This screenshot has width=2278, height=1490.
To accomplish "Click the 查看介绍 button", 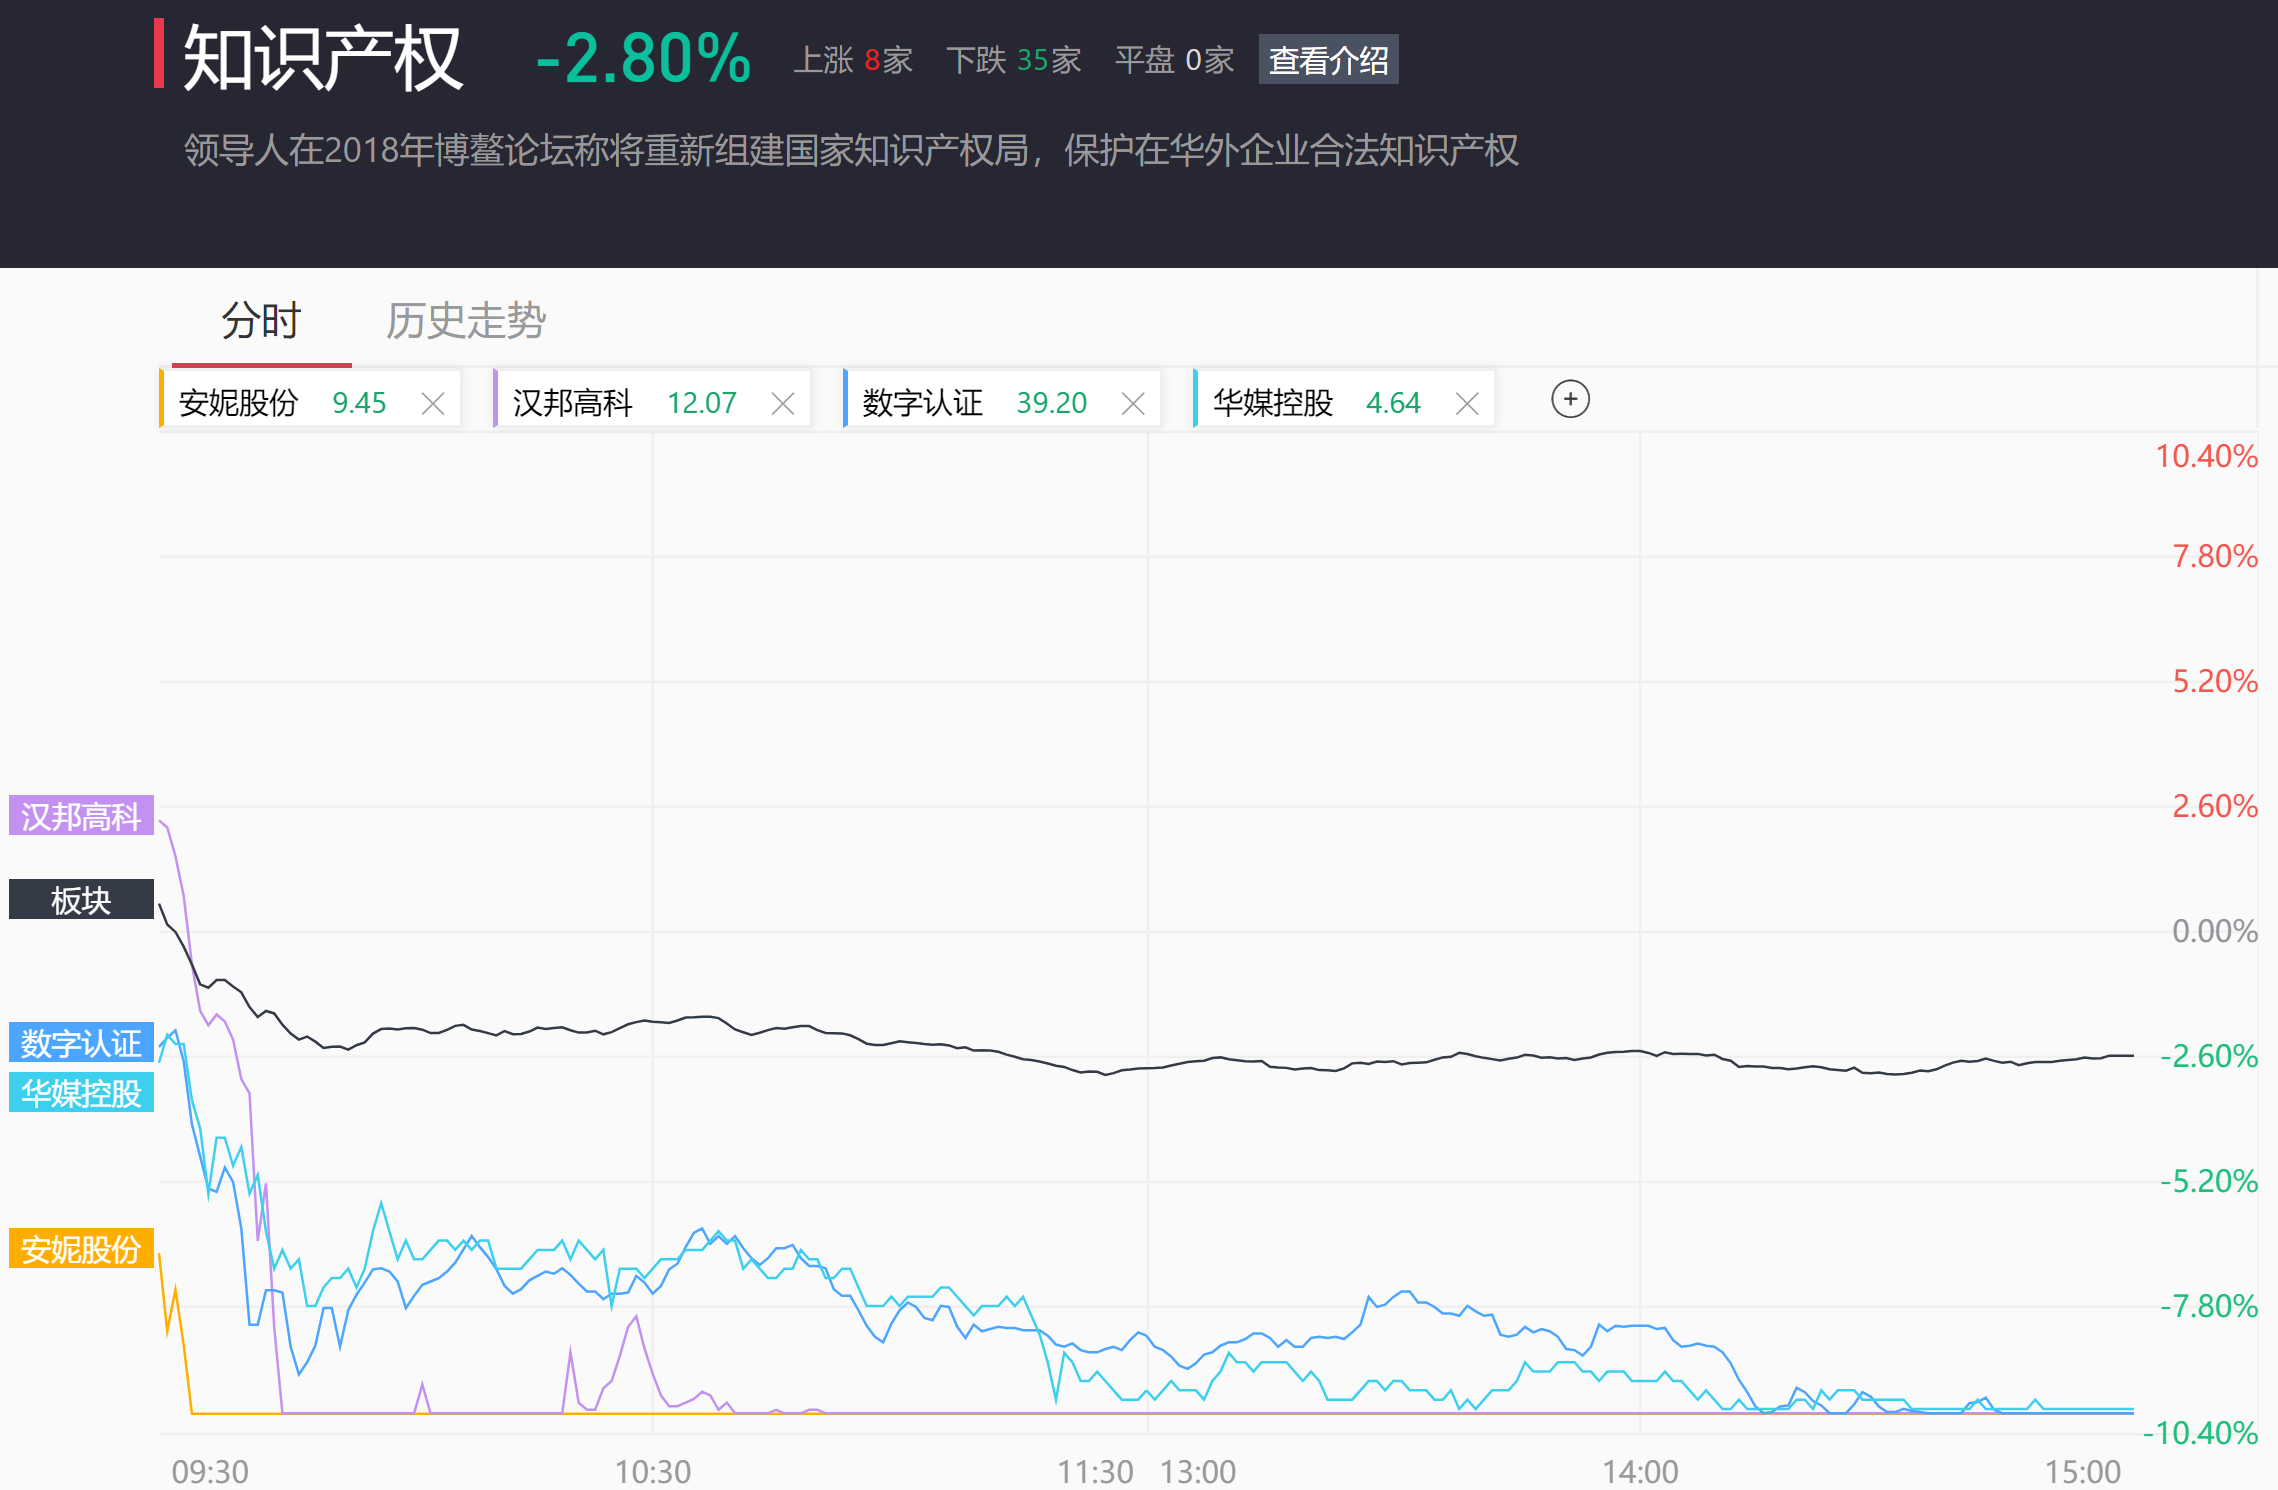I will (x=1328, y=60).
